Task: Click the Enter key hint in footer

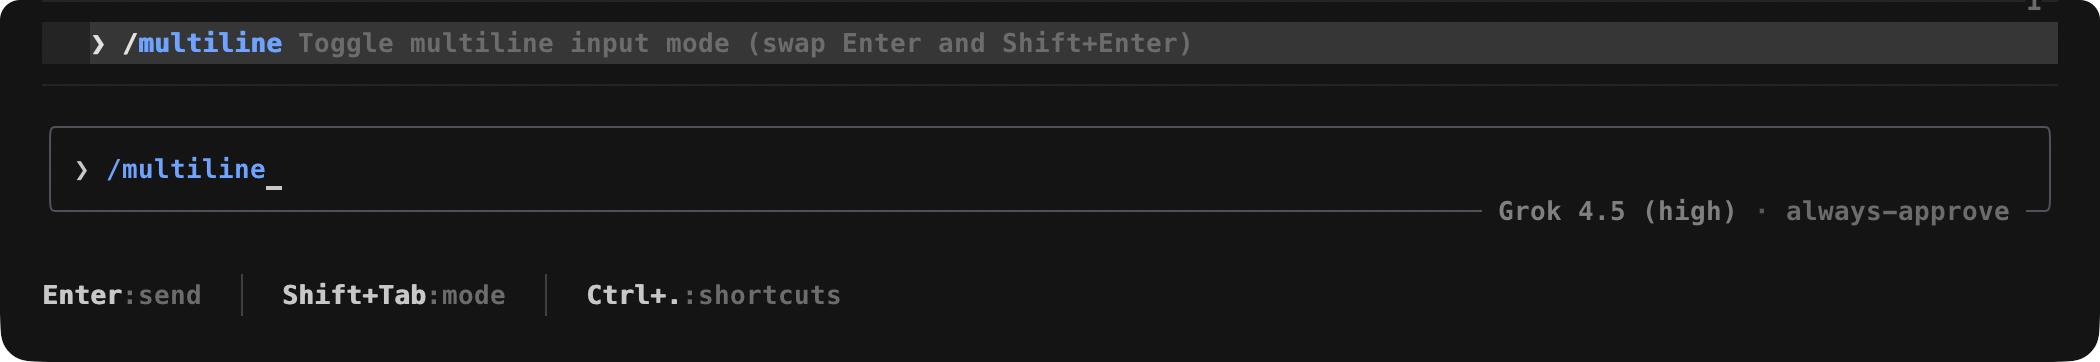Action: pos(82,295)
